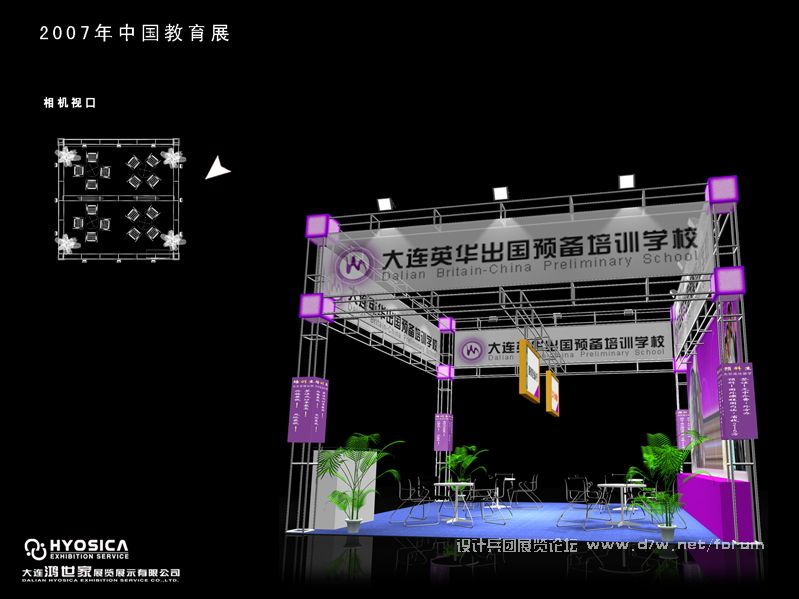Image resolution: width=799 pixels, height=599 pixels.
Task: Click the purple vertical banner on right column
Action: pyautogui.click(x=737, y=400)
